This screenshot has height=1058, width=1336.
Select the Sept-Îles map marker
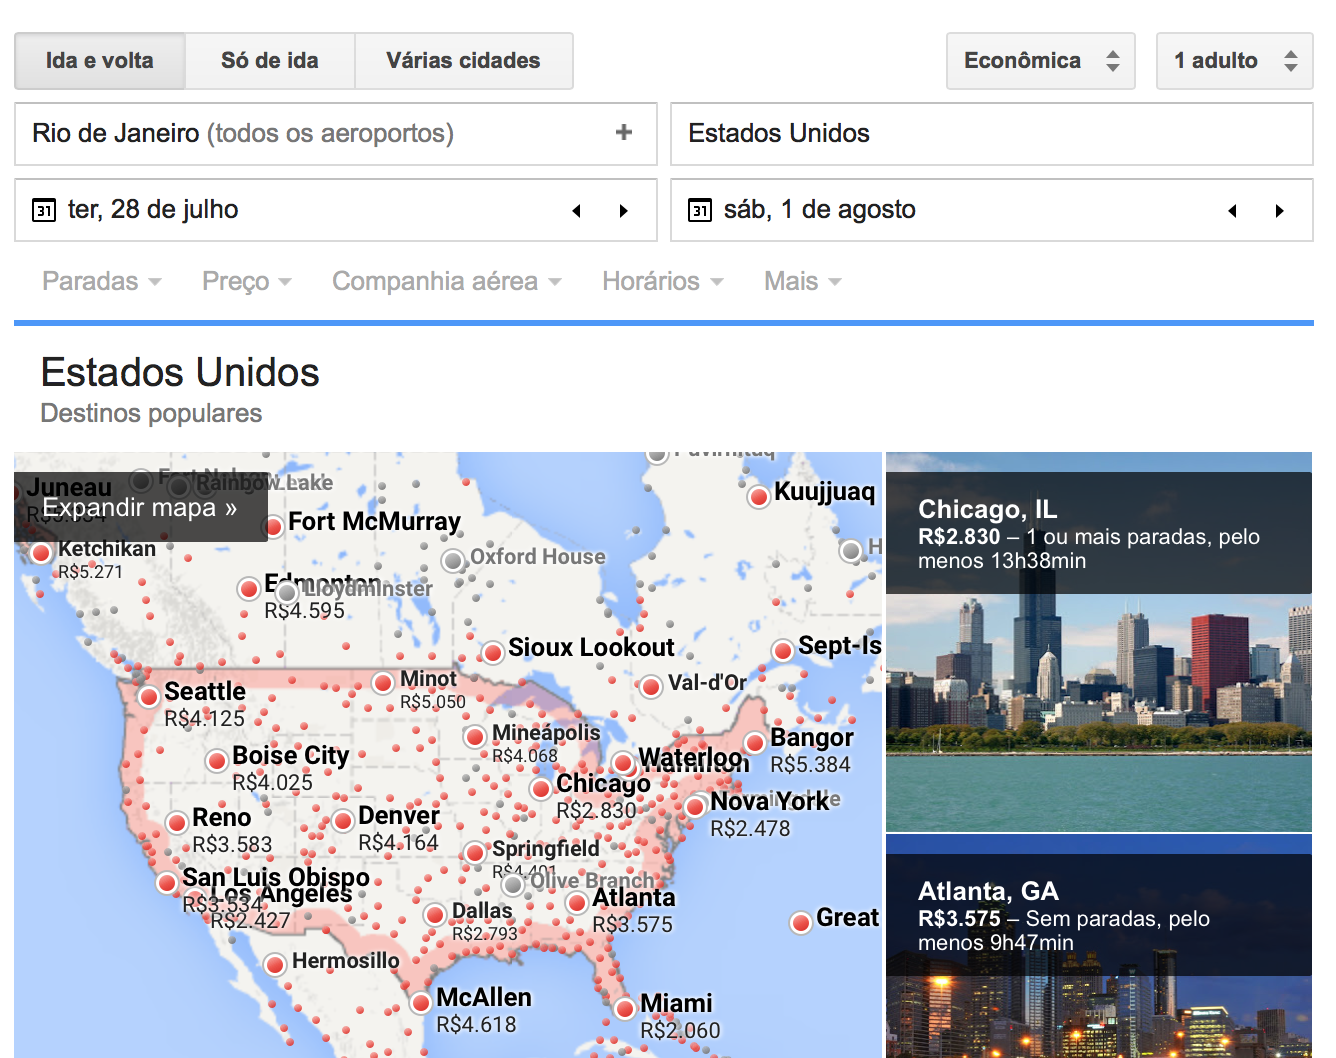(783, 650)
